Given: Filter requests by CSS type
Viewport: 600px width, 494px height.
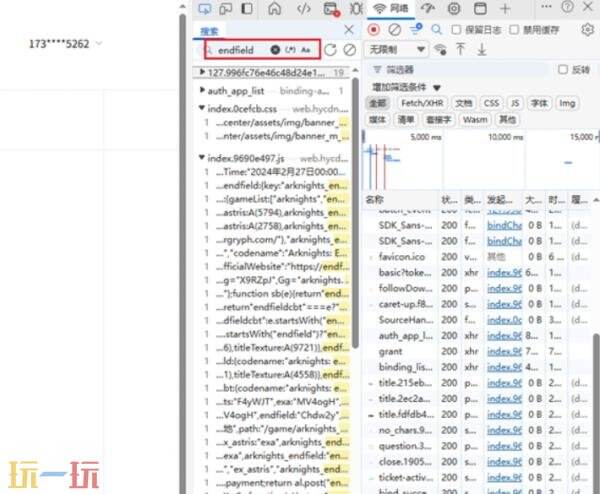Looking at the screenshot, I should 491,103.
